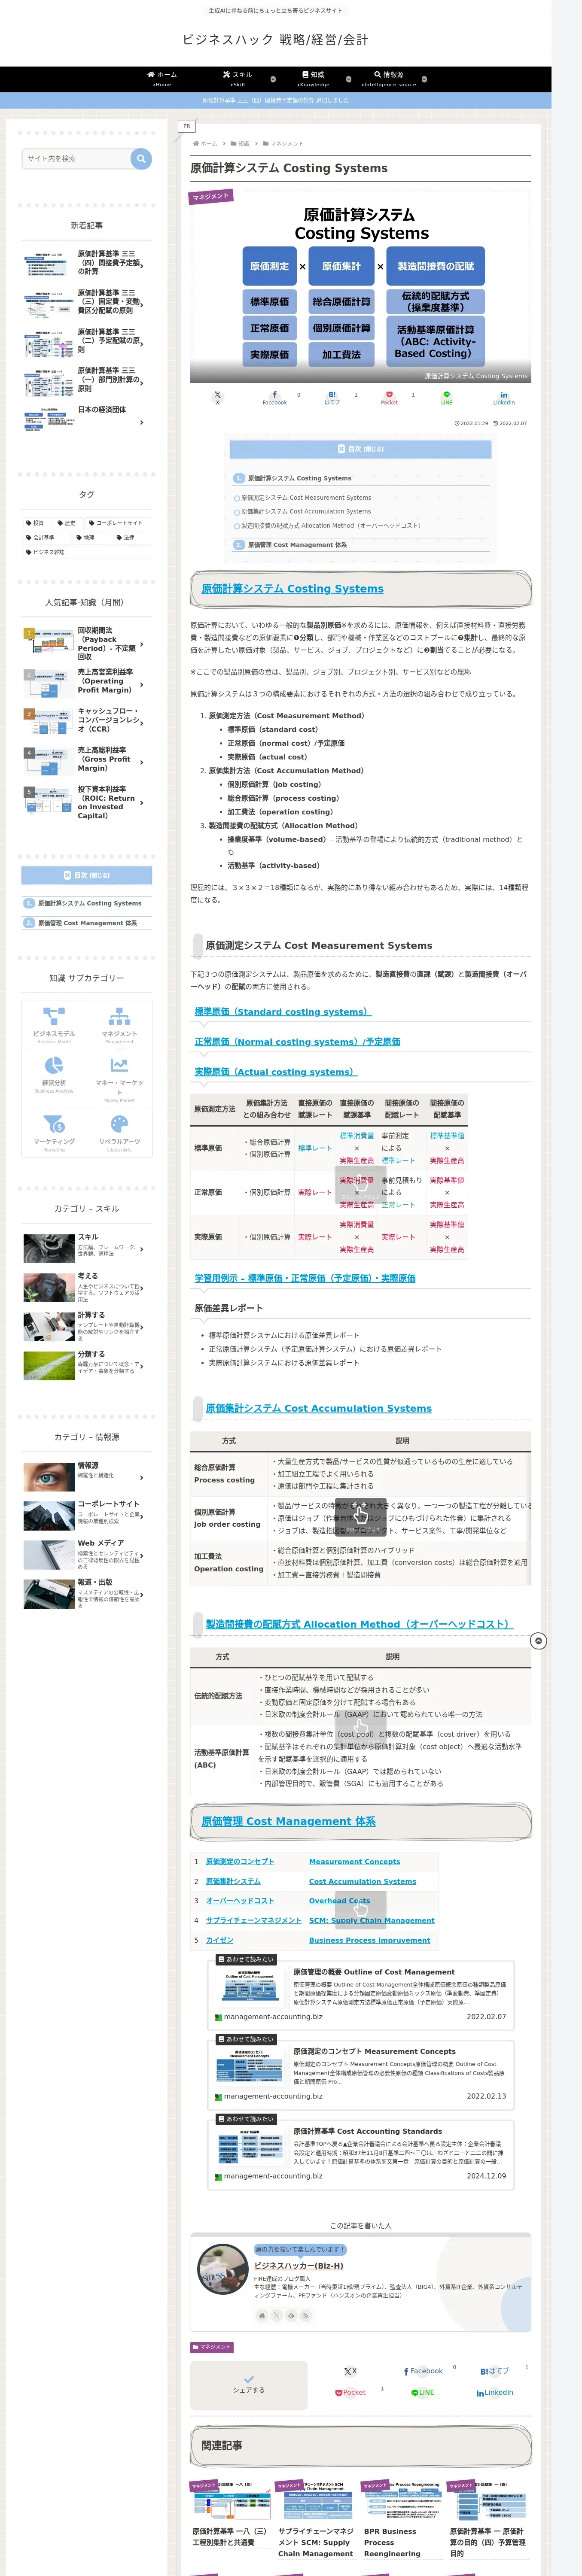This screenshot has width=582, height=2576.
Task: Open the 考える category thumbnail
Action: point(48,1287)
